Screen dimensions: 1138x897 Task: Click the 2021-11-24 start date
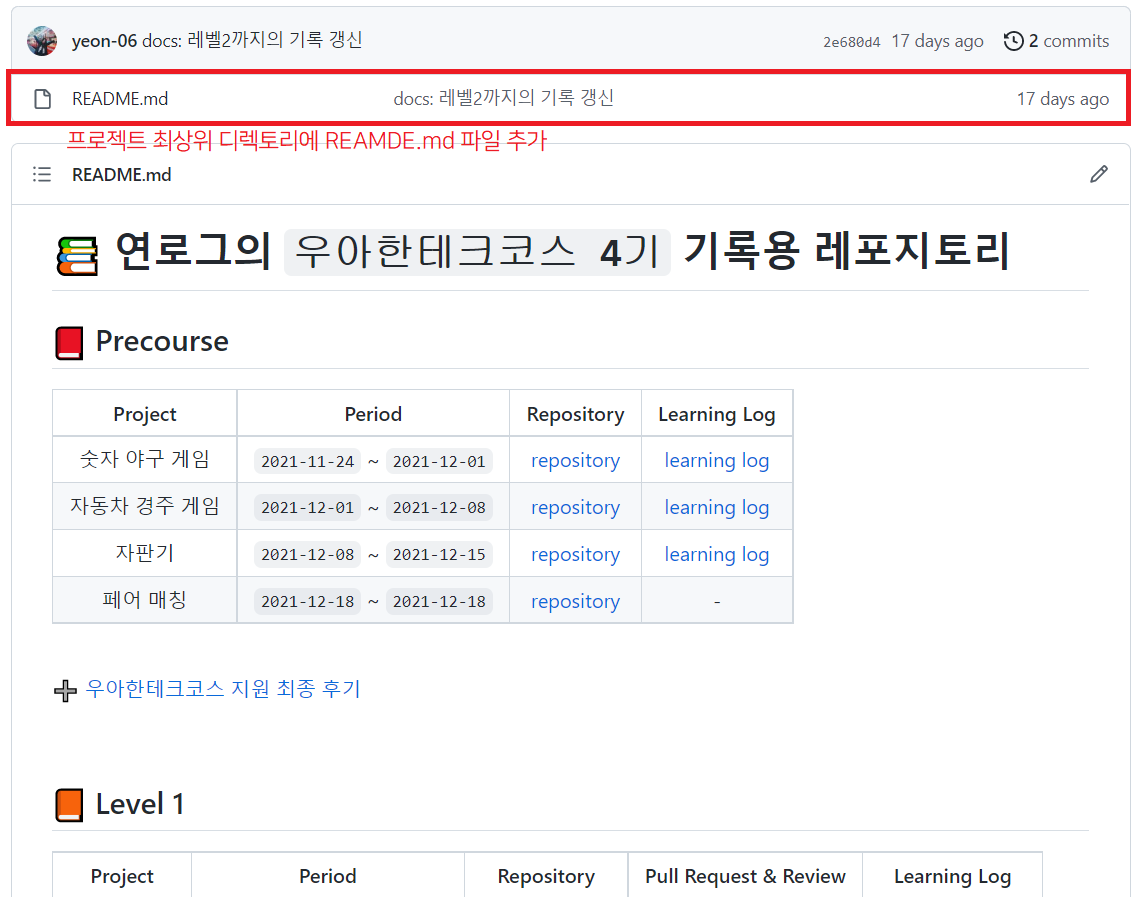[308, 462]
